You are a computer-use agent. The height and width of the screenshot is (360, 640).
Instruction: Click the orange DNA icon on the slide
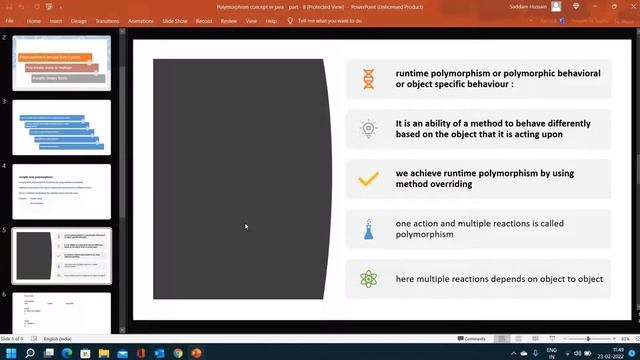368,79
